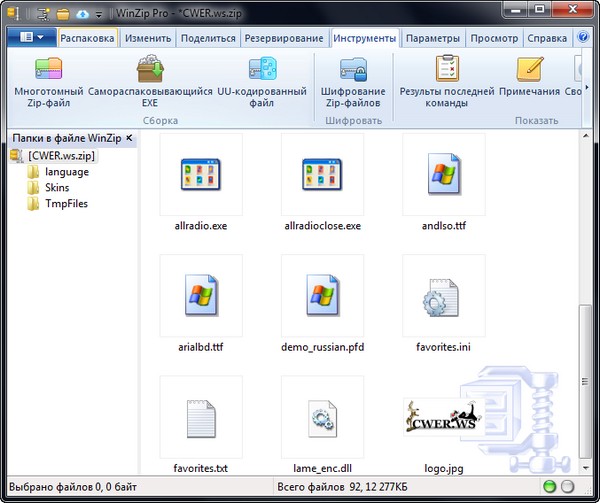
Task: Select the language folder in the tree
Action: [66, 171]
